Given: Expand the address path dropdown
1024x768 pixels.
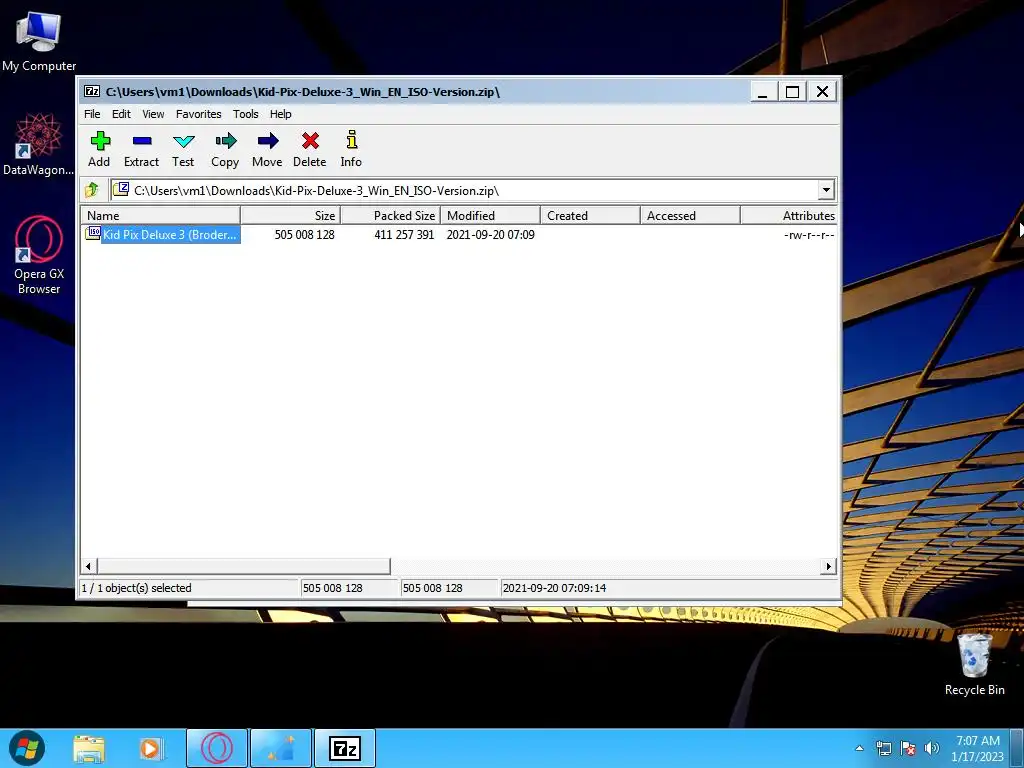Looking at the screenshot, I should (x=825, y=190).
